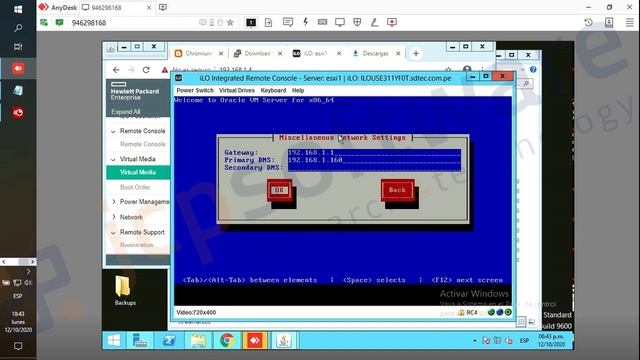Open the AnyDesk chat icon in toolbar
The image size is (640, 360).
pos(288,22)
